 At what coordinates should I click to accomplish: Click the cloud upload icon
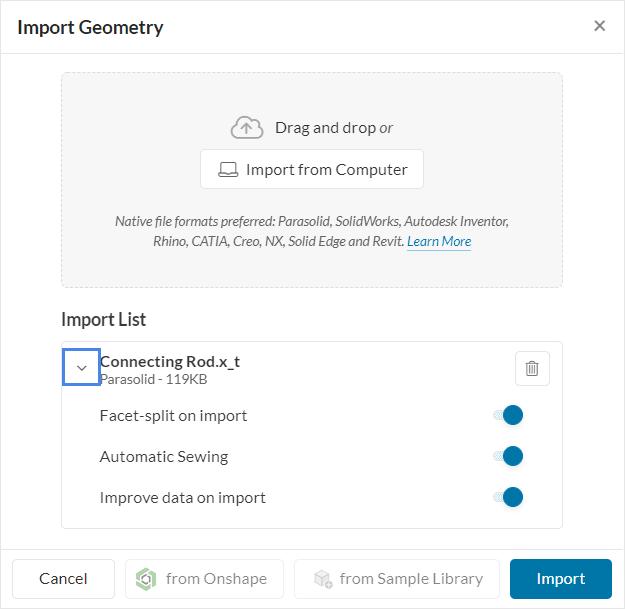(247, 128)
